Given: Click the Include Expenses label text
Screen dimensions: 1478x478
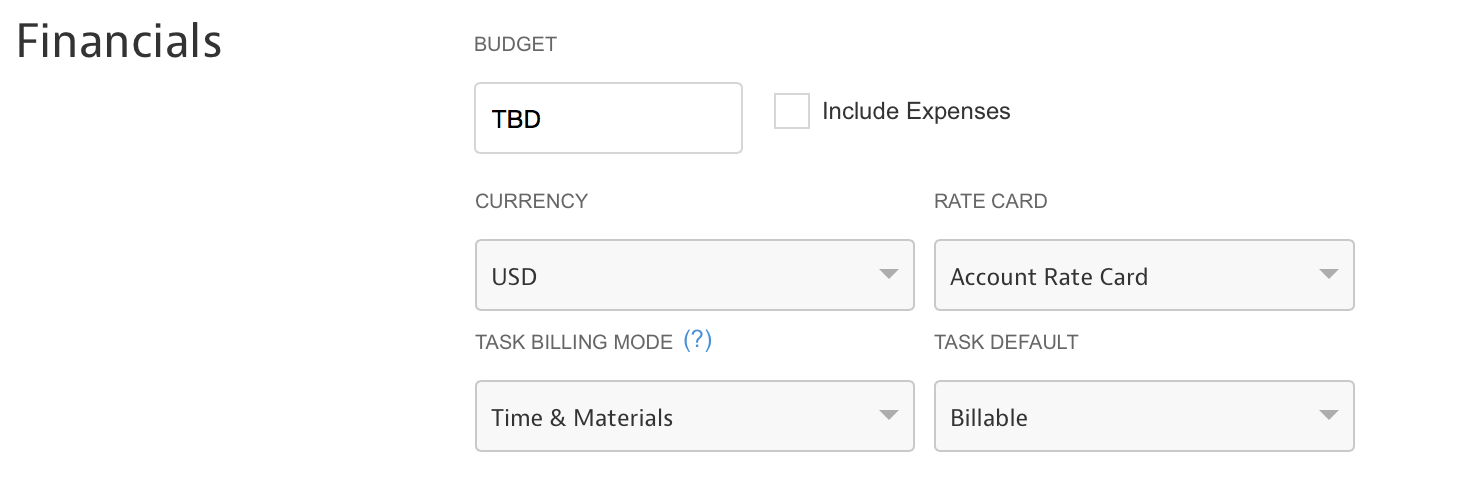Looking at the screenshot, I should pos(916,111).
